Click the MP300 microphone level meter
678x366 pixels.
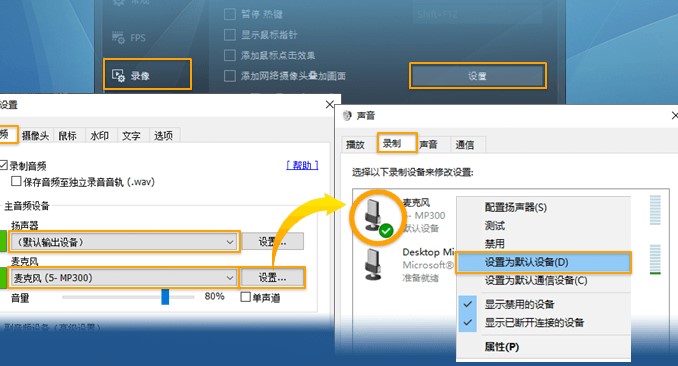tap(655, 210)
